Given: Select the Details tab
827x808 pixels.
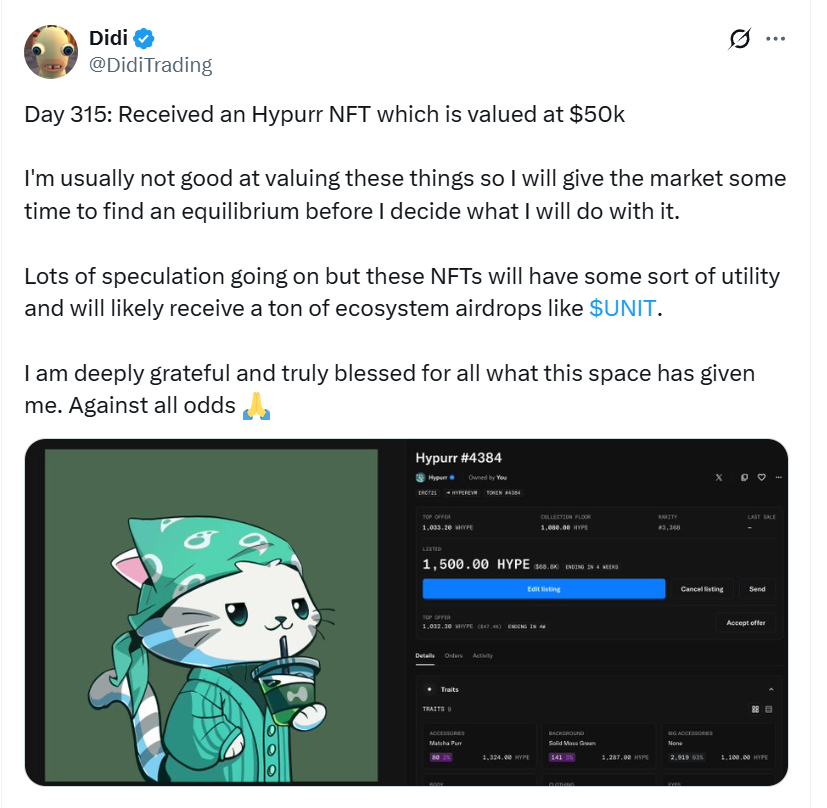Looking at the screenshot, I should [x=425, y=656].
